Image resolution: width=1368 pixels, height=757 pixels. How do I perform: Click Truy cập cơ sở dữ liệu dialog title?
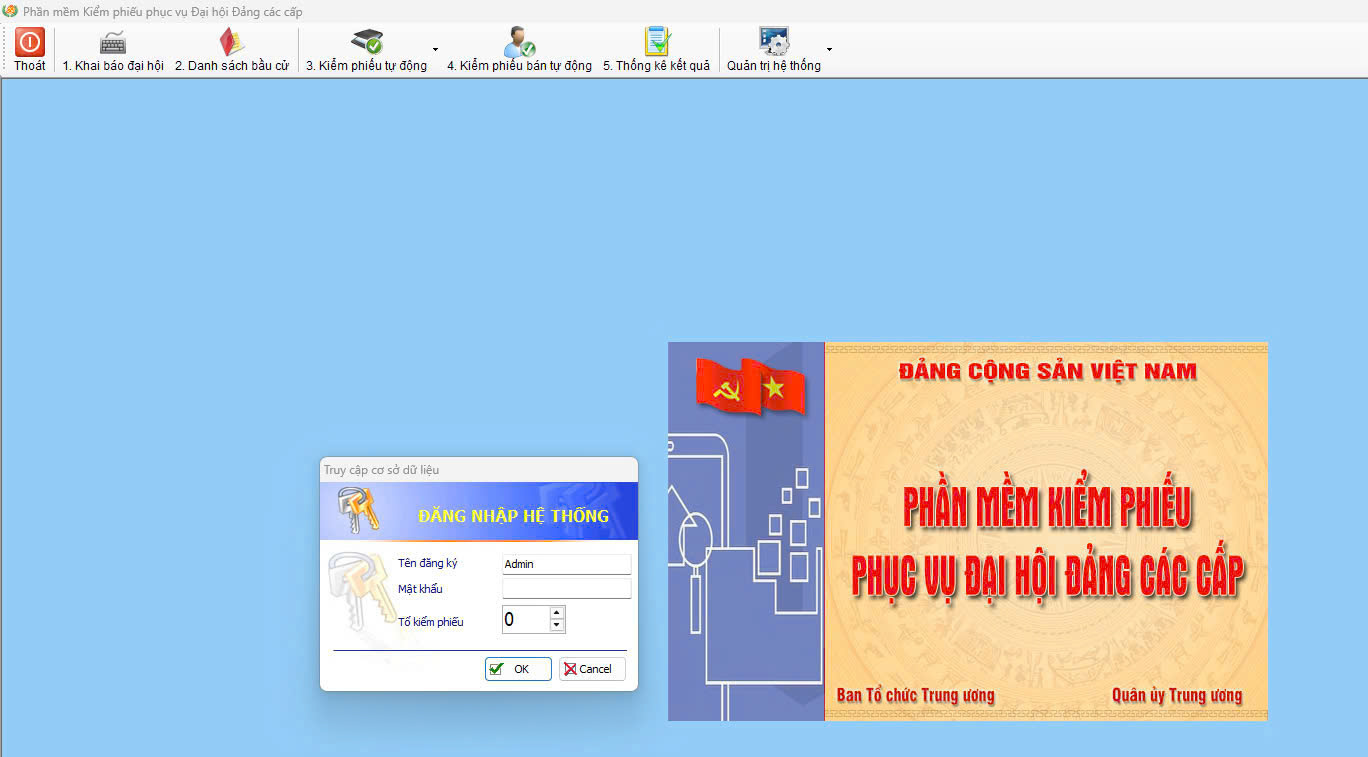(381, 469)
